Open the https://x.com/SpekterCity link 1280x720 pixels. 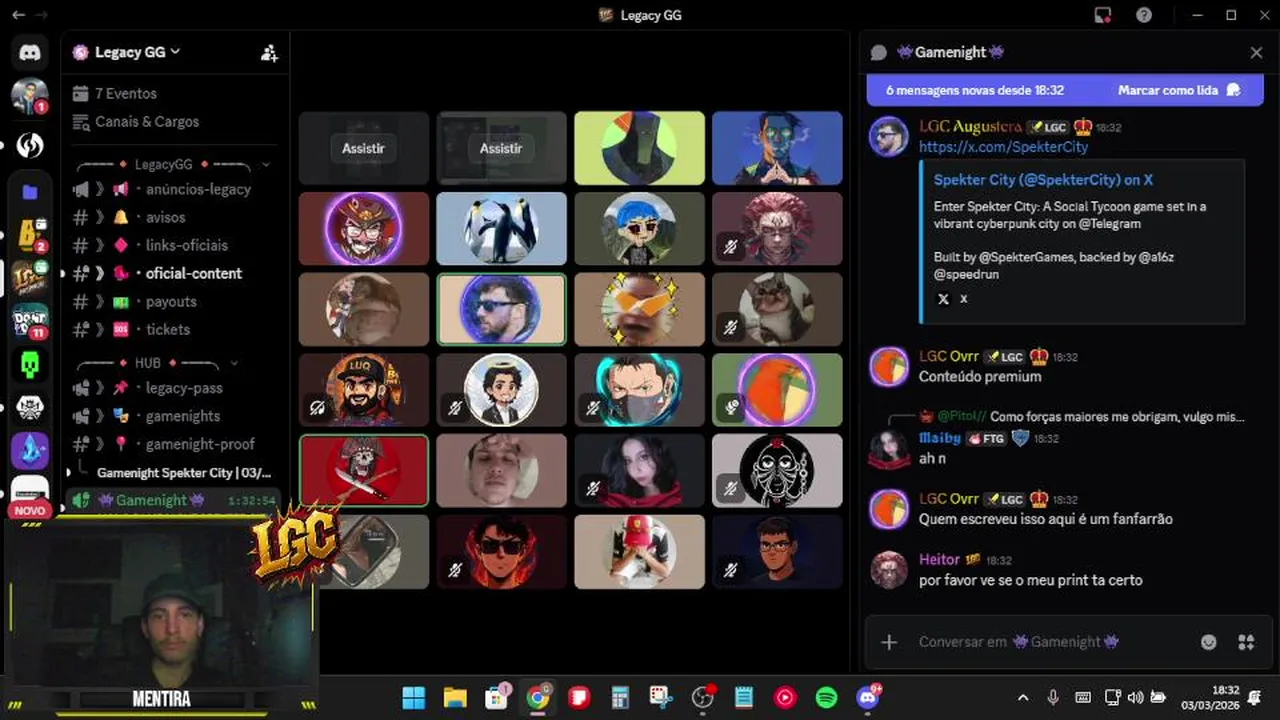(x=1003, y=147)
